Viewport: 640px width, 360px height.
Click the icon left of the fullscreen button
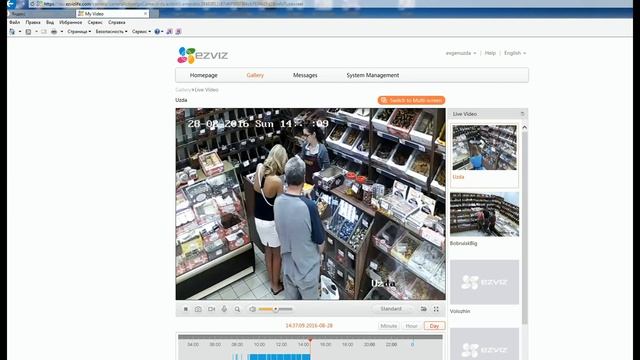424,309
